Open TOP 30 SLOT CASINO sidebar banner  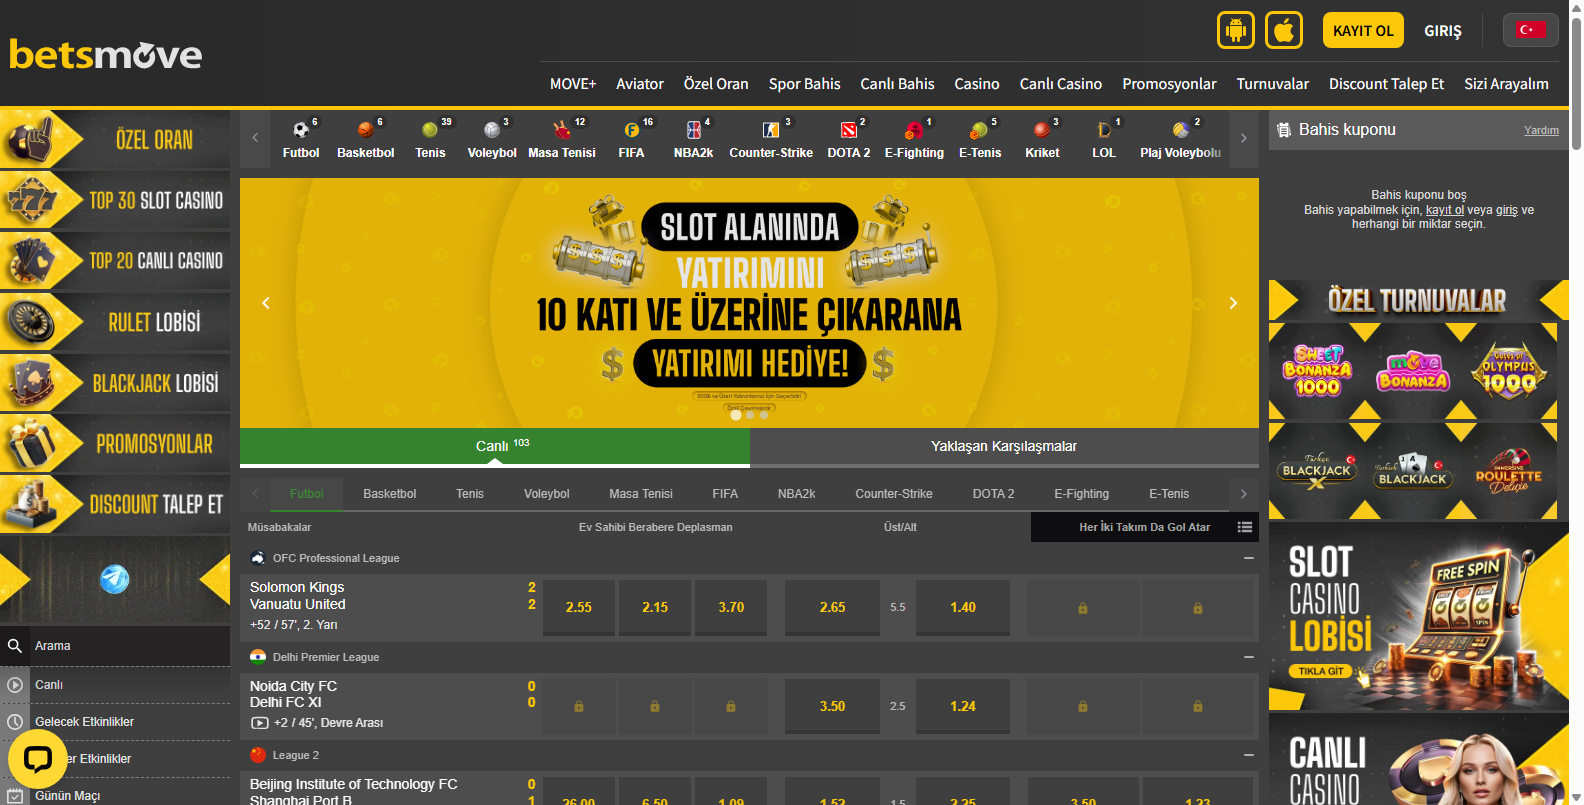pyautogui.click(x=115, y=199)
